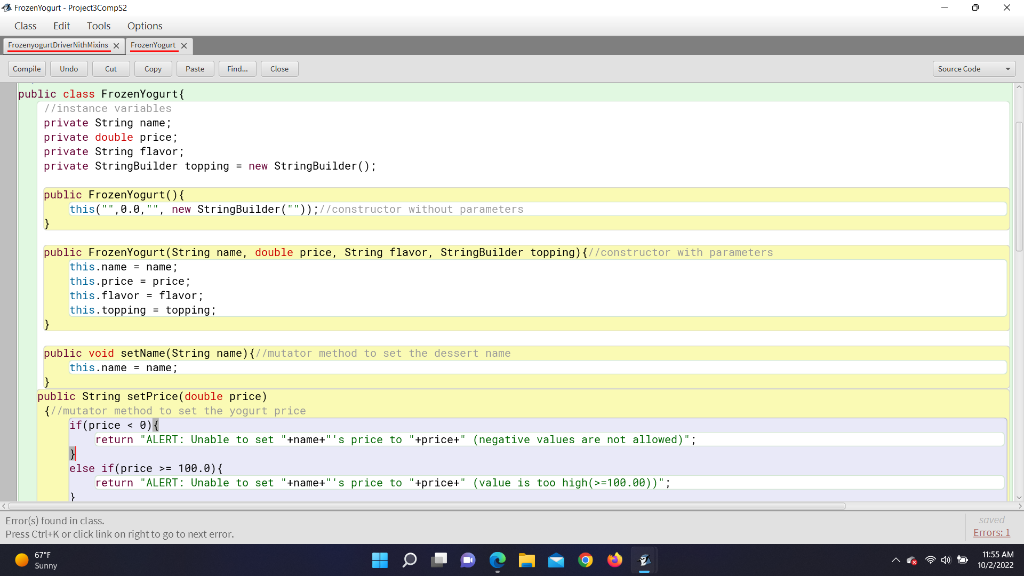1024x576 pixels.
Task: Open Microsoft Edge from the taskbar
Action: pos(497,561)
